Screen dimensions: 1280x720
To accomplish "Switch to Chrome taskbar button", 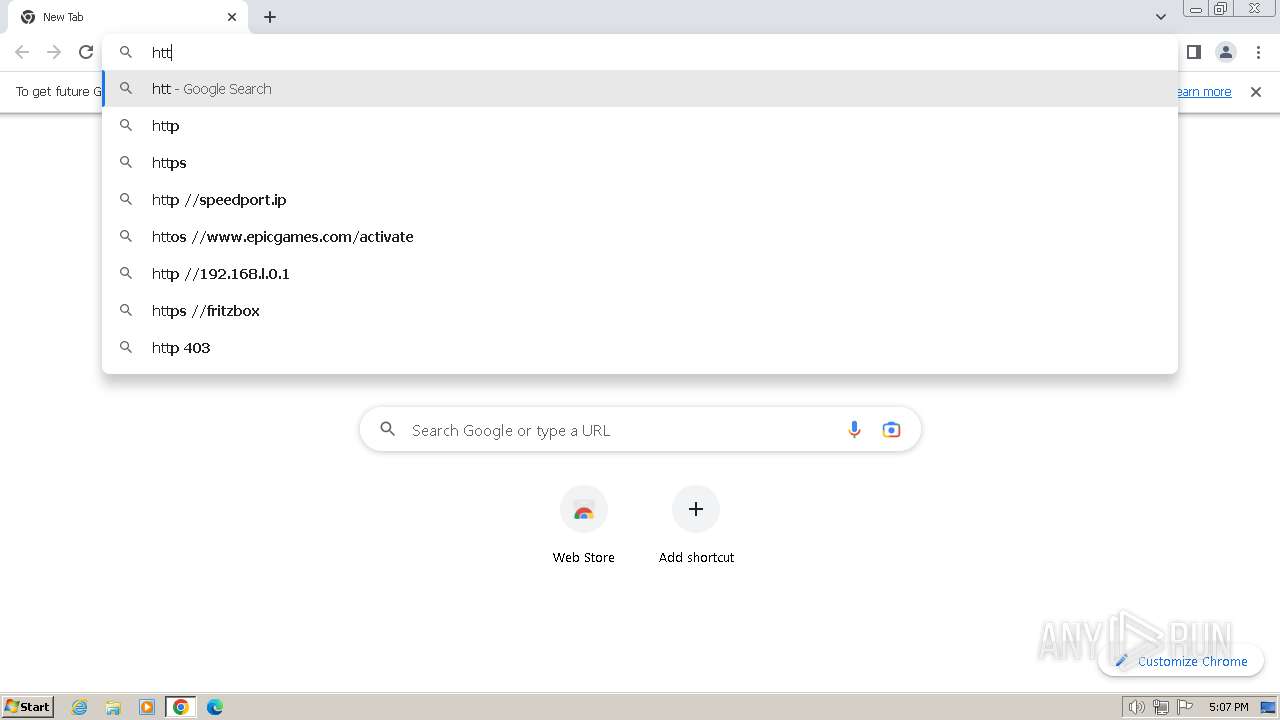I will pos(181,707).
